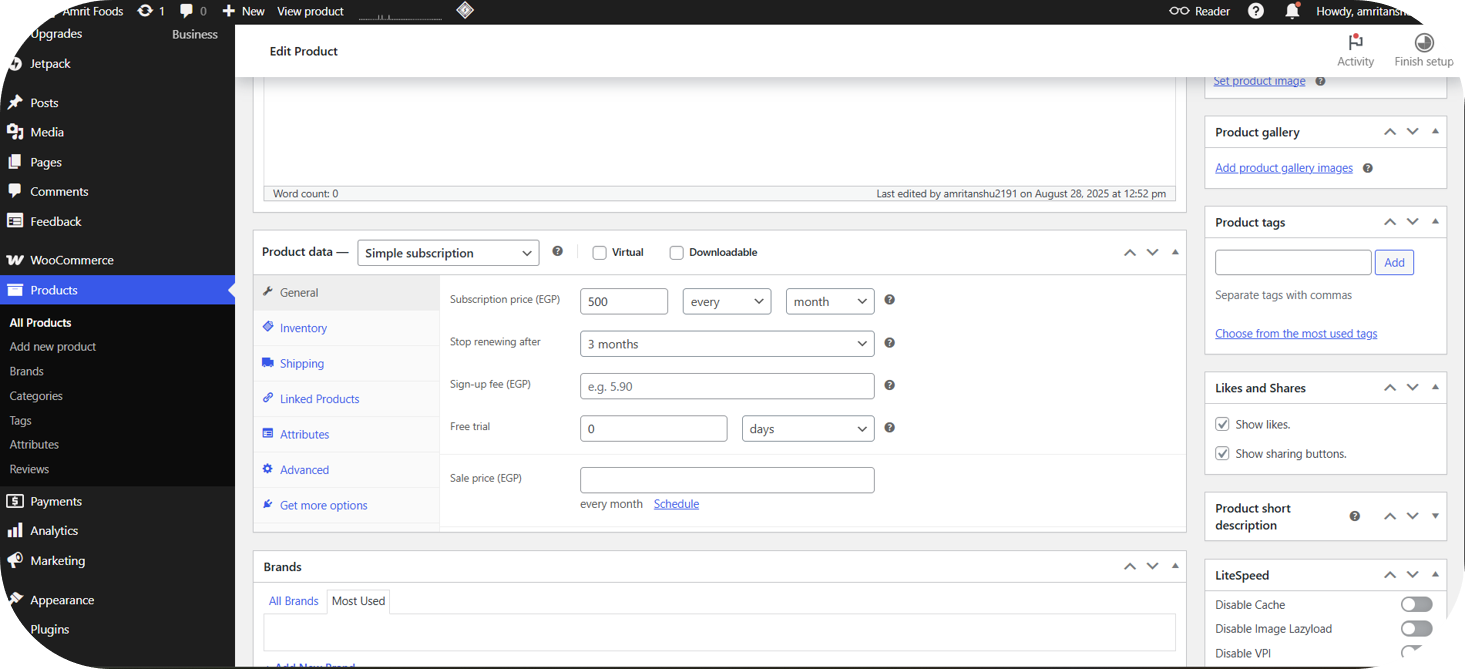Click help icon beside Subscription price
Viewport: 1465px width, 669px height.
click(889, 300)
